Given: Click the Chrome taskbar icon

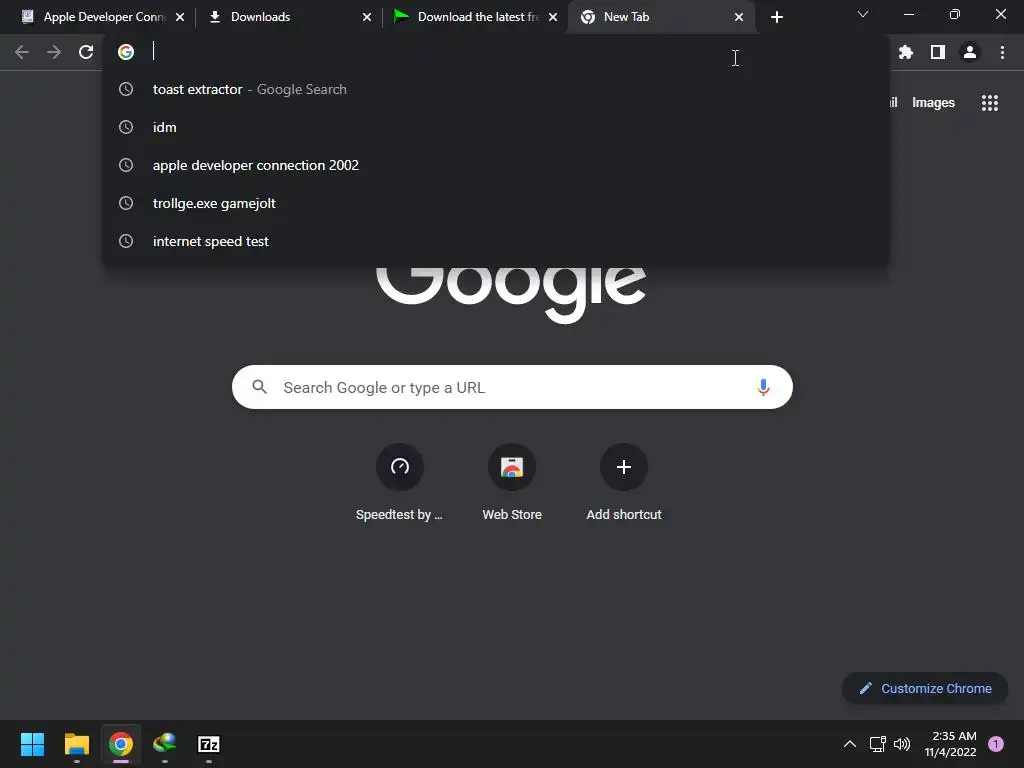Looking at the screenshot, I should (121, 744).
